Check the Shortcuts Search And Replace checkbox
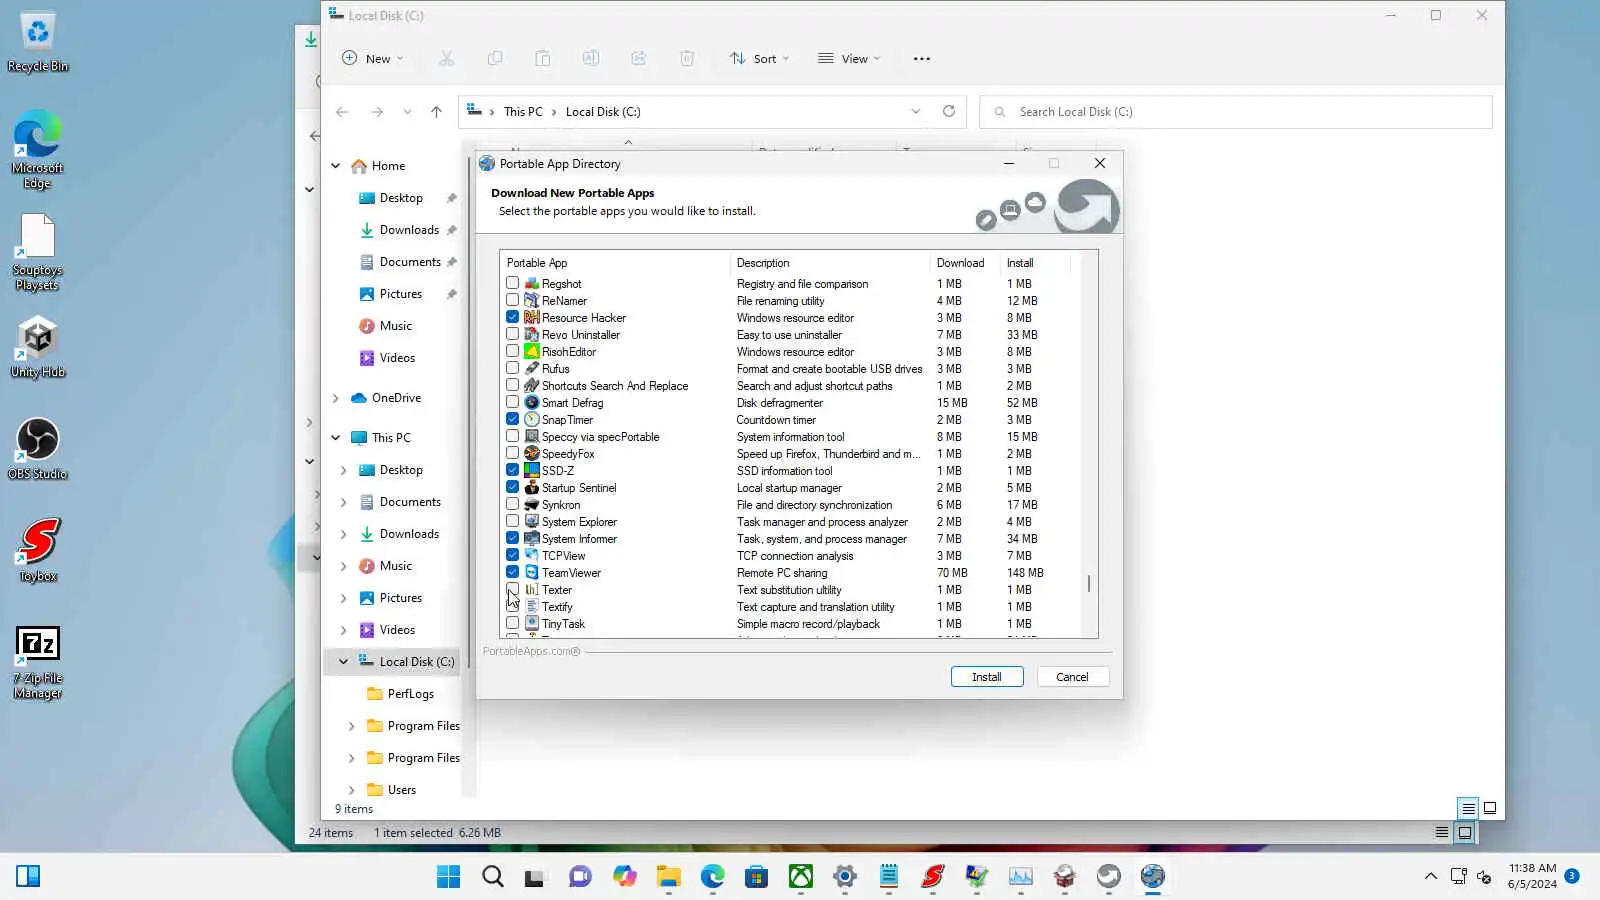Viewport: 1600px width, 900px height. [513, 386]
